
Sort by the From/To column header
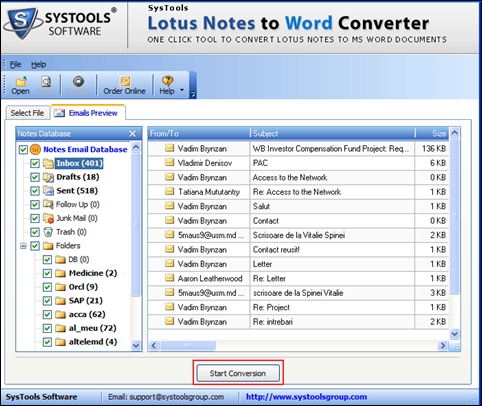coord(199,134)
